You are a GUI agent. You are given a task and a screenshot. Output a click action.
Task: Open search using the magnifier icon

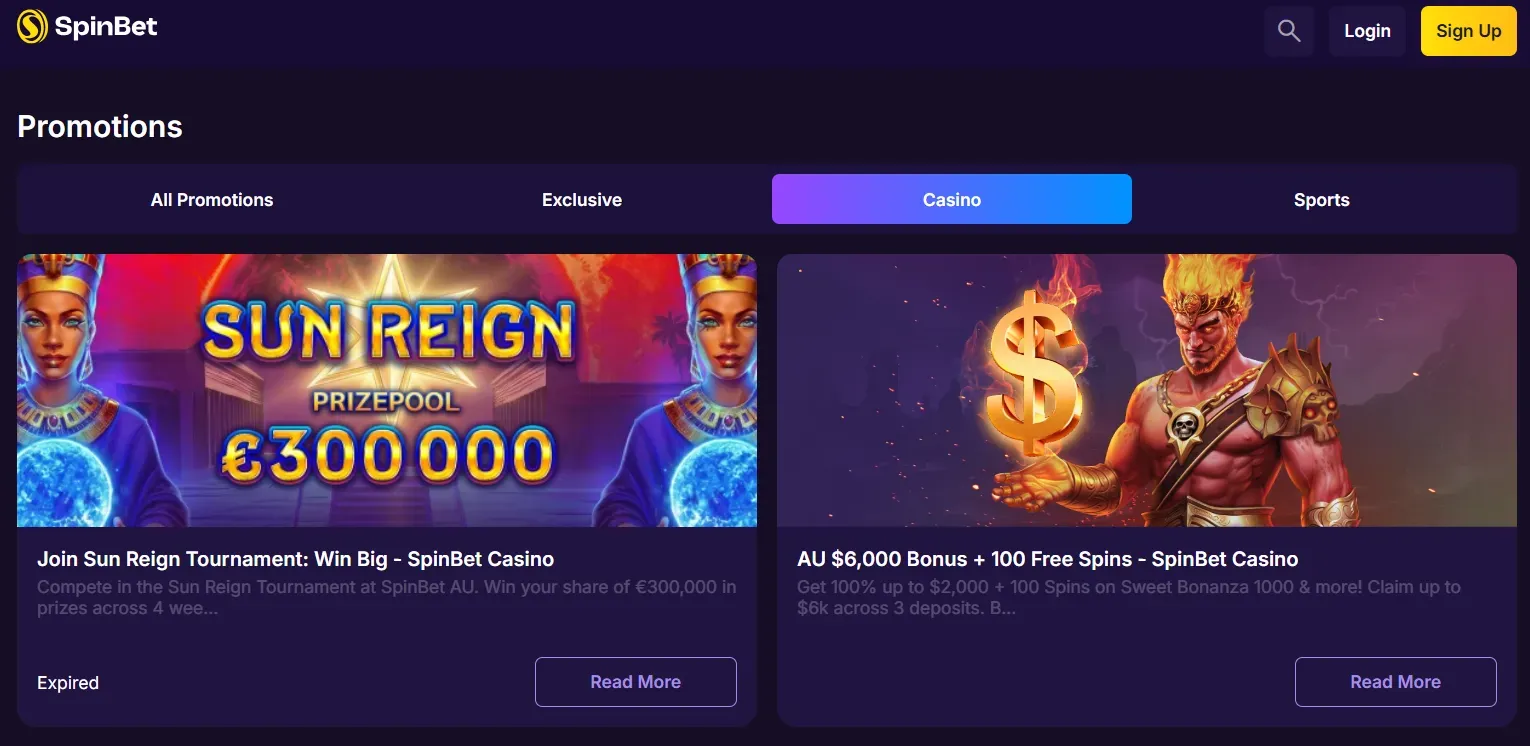coord(1288,30)
